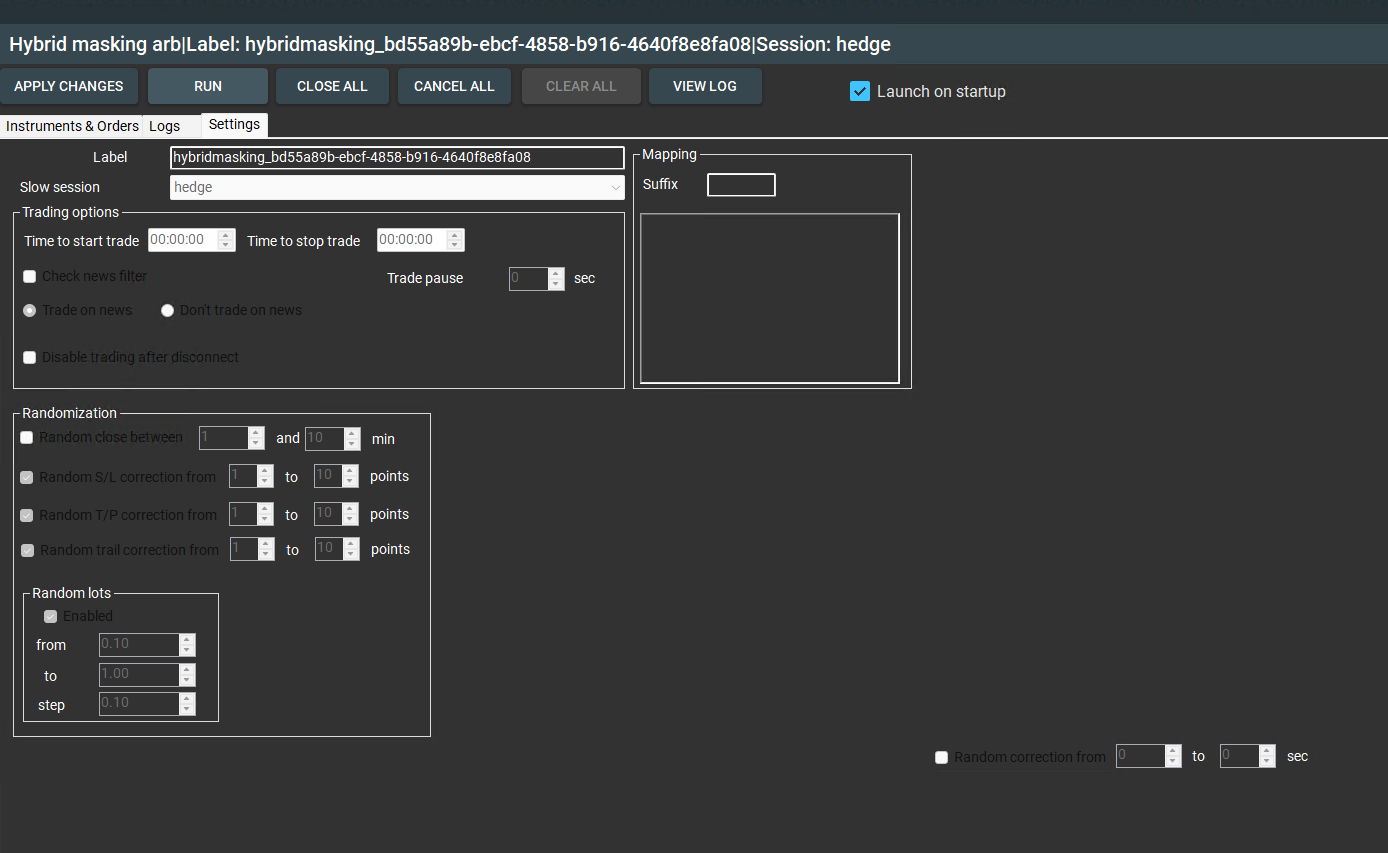Enable Disable trading after disconnect checkbox
The width and height of the screenshot is (1388, 853).
click(30, 357)
